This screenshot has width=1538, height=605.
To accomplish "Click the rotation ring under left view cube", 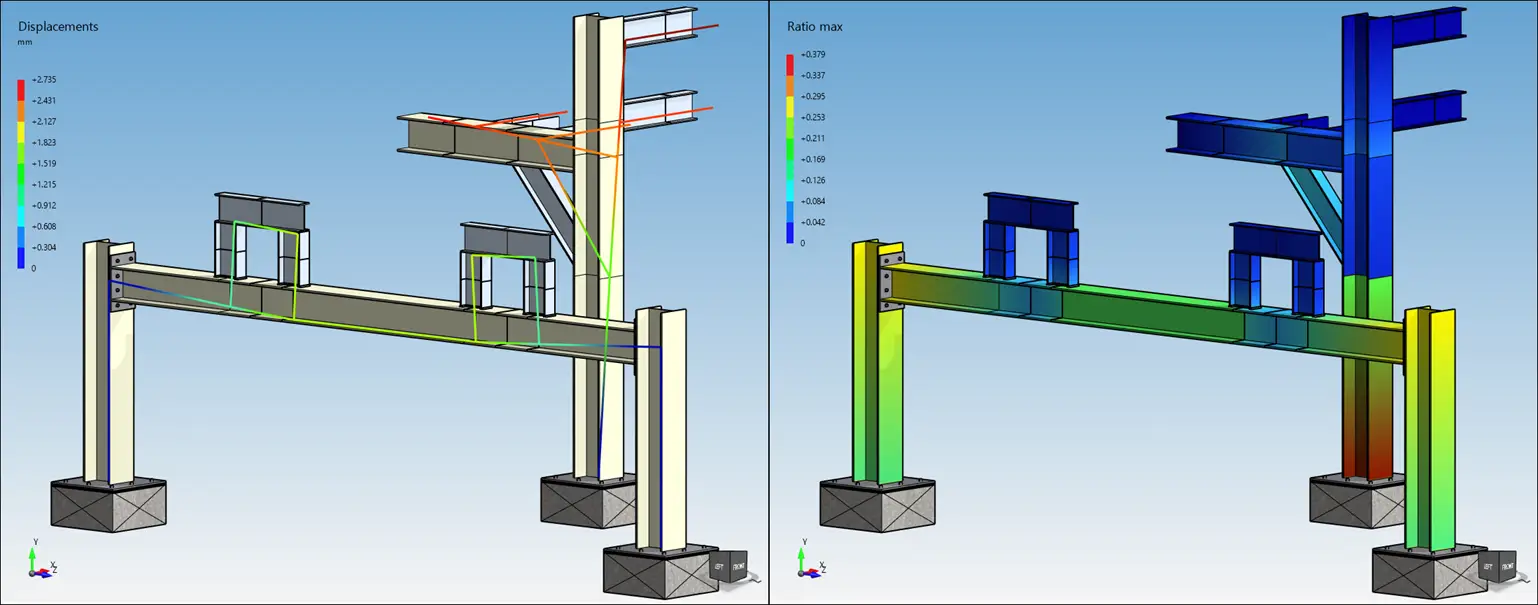I will pos(752,579).
